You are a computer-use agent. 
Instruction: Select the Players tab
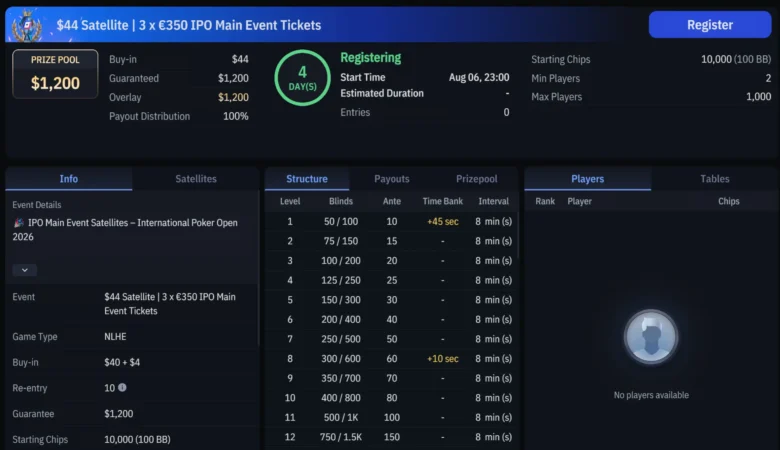tap(587, 179)
